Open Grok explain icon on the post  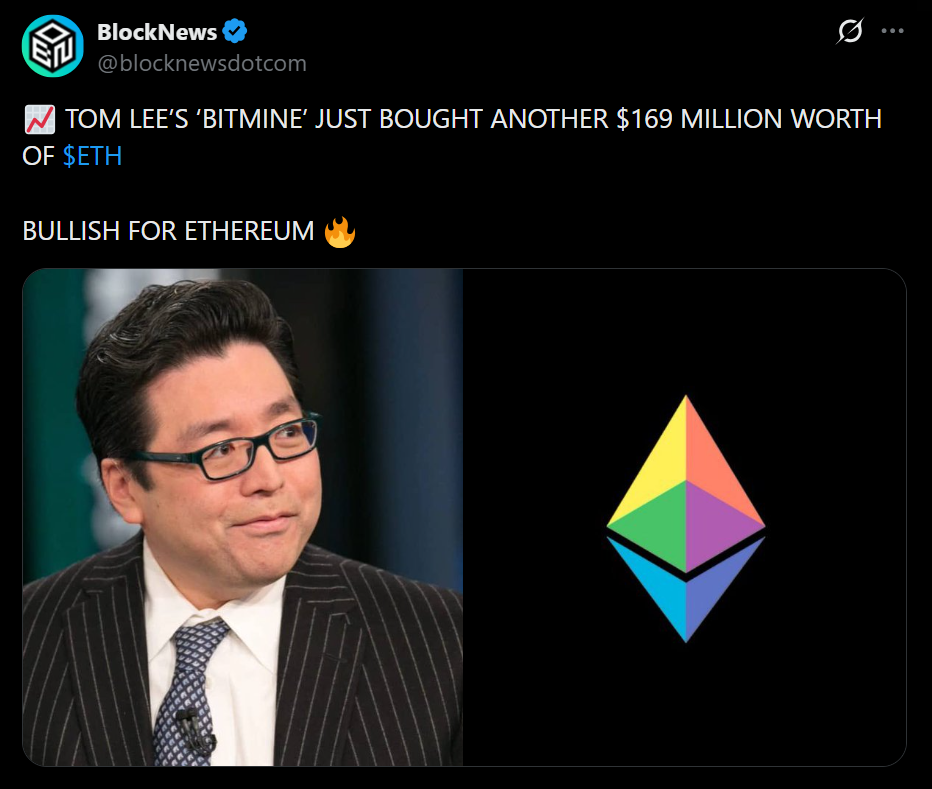(x=850, y=31)
